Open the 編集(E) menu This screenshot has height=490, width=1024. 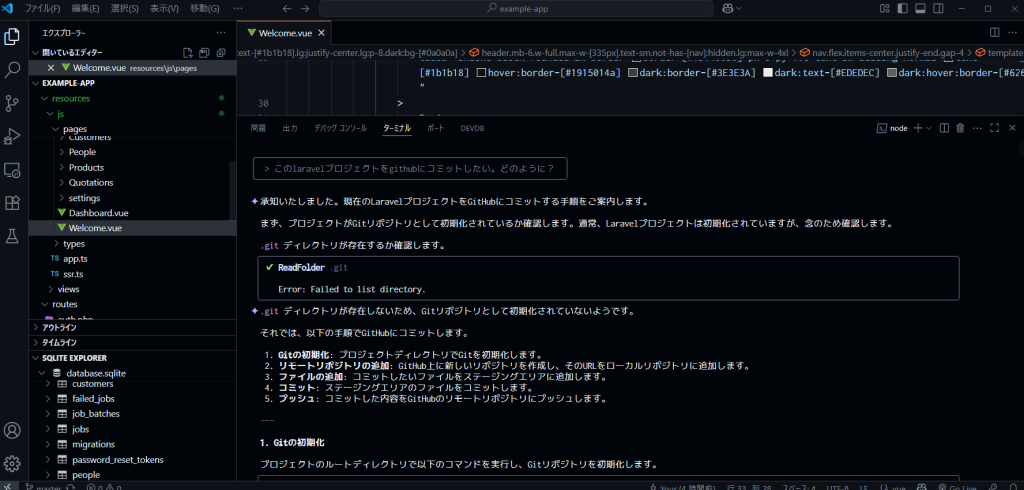[x=86, y=8]
